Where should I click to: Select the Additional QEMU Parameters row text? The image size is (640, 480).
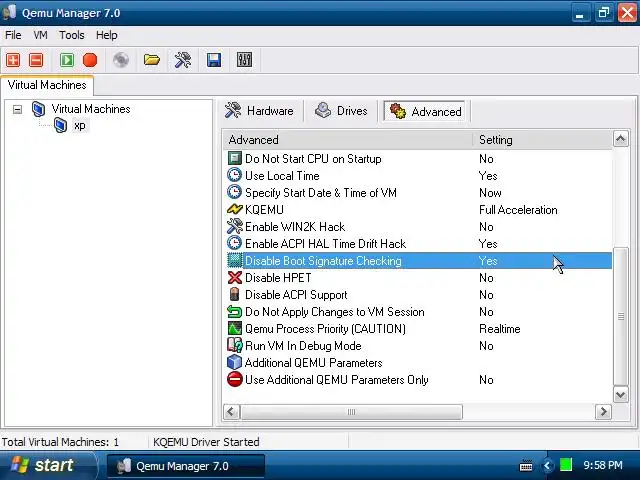pos(313,363)
